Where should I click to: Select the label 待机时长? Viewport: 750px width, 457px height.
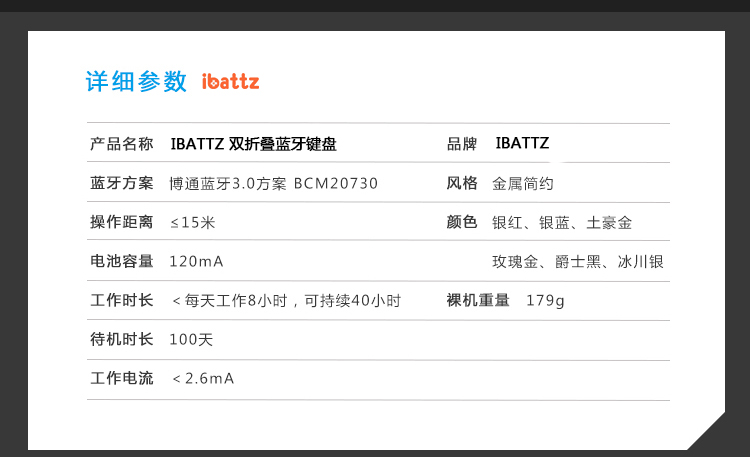coord(121,339)
